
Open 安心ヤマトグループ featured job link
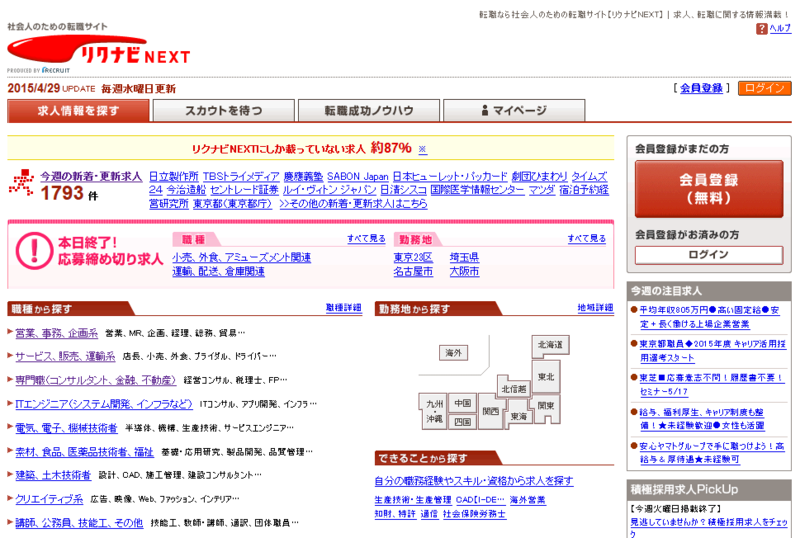coord(712,452)
